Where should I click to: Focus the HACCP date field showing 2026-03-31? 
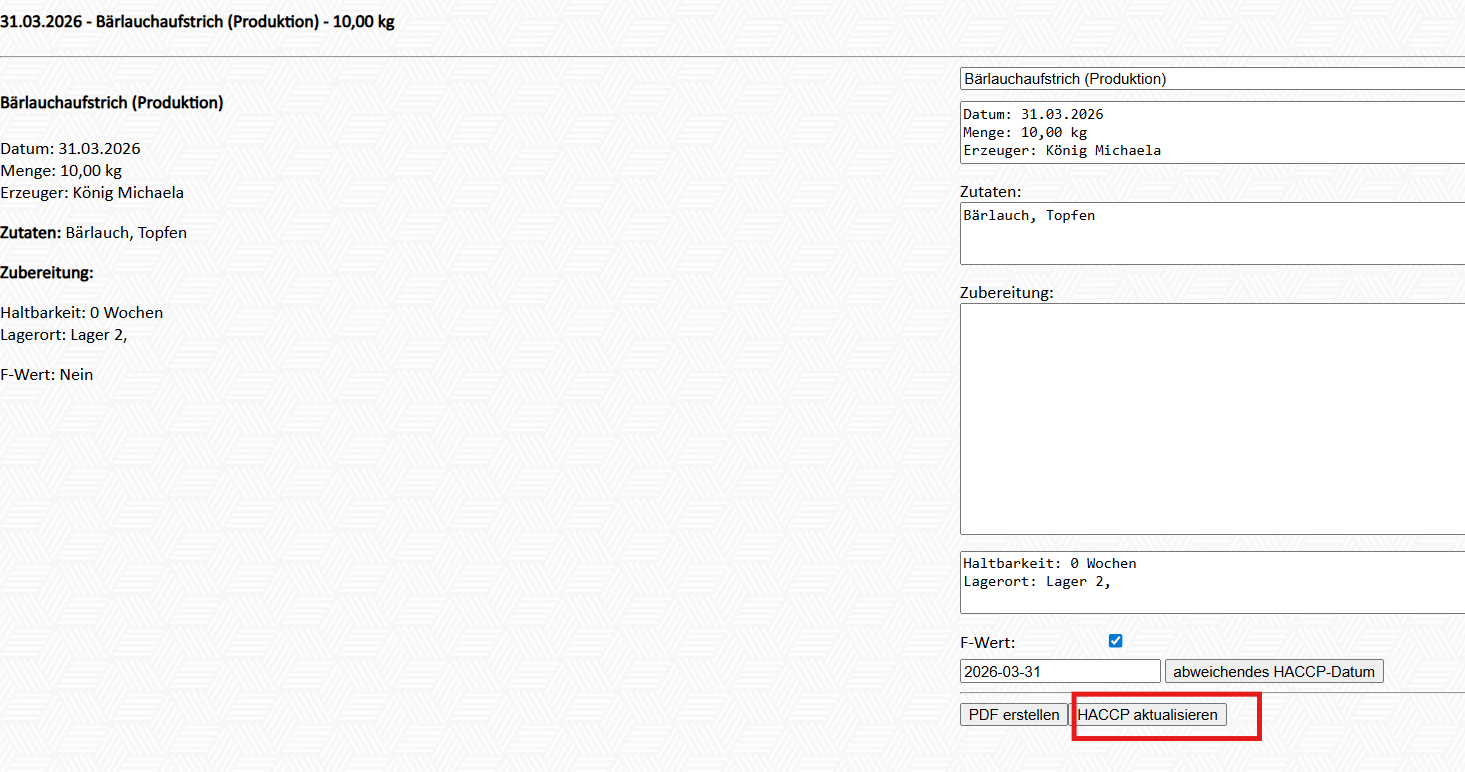(1059, 672)
